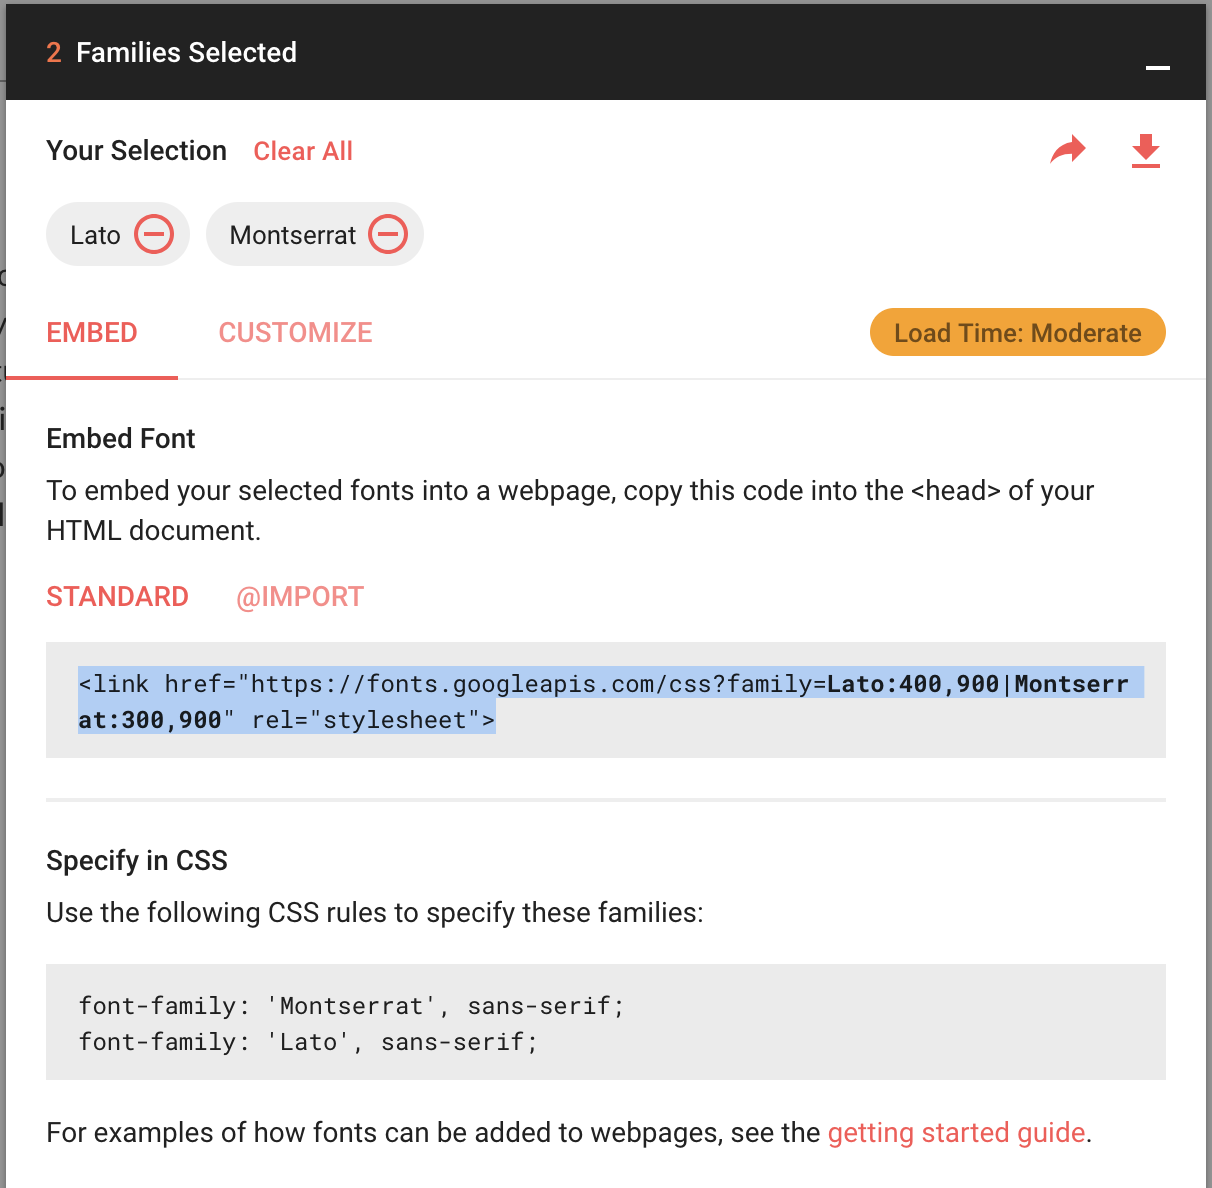The width and height of the screenshot is (1212, 1188).
Task: Click the Load Time: Moderate badge
Action: pos(1017,333)
